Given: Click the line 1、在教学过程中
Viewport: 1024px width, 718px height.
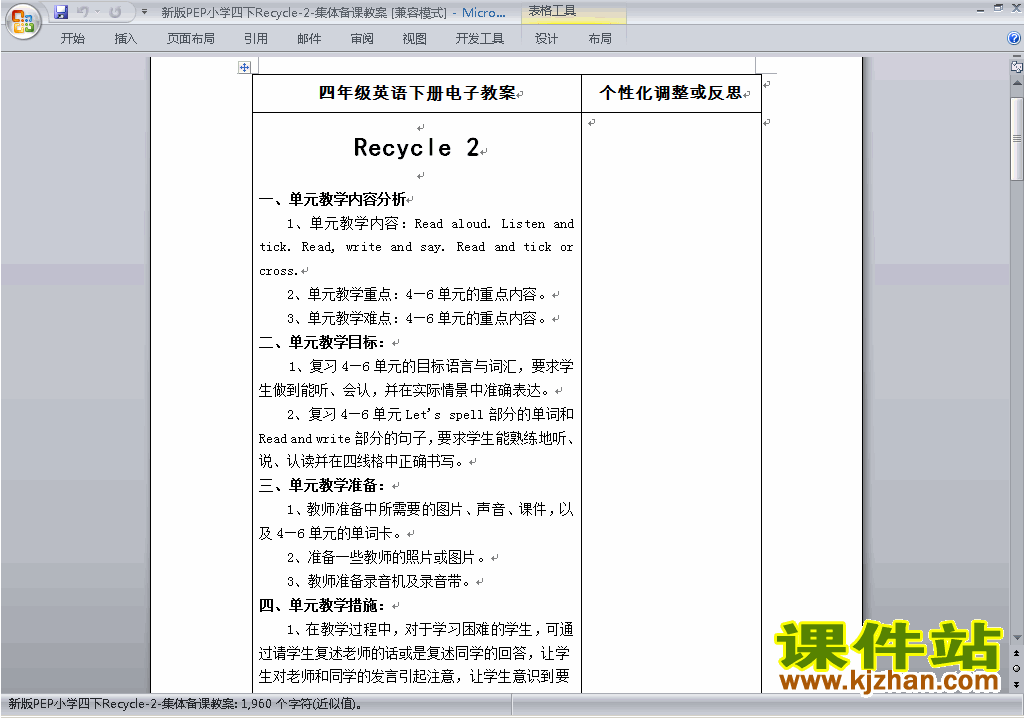Looking at the screenshot, I should pyautogui.click(x=430, y=629).
